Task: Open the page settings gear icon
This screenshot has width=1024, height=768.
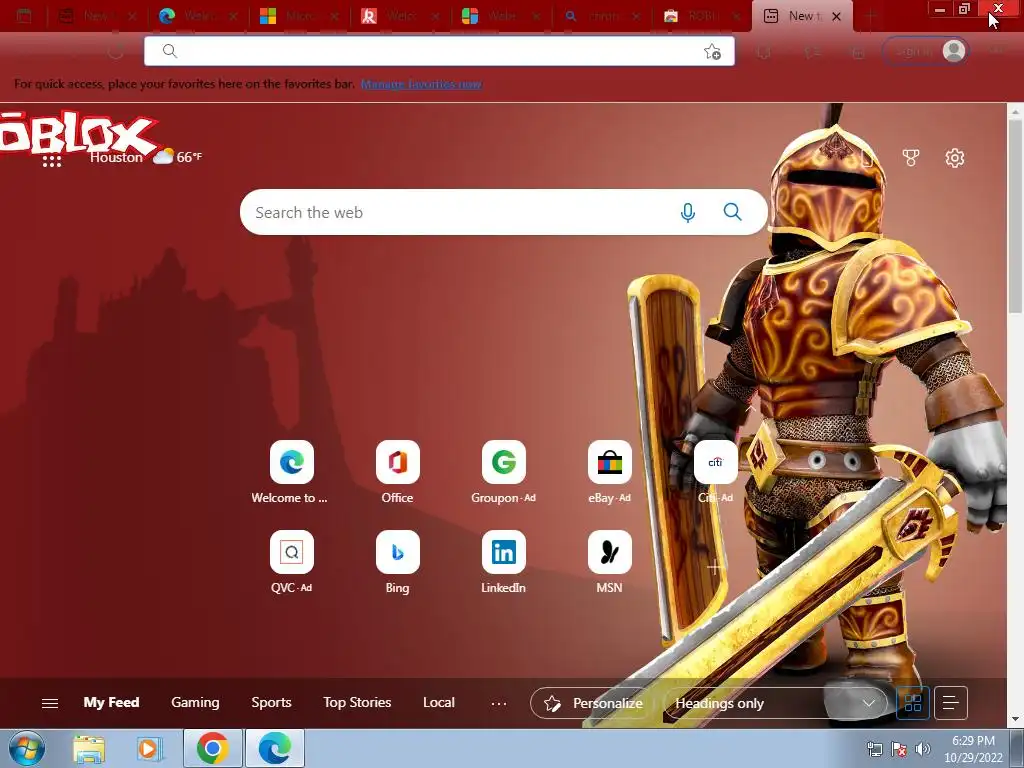Action: click(955, 157)
